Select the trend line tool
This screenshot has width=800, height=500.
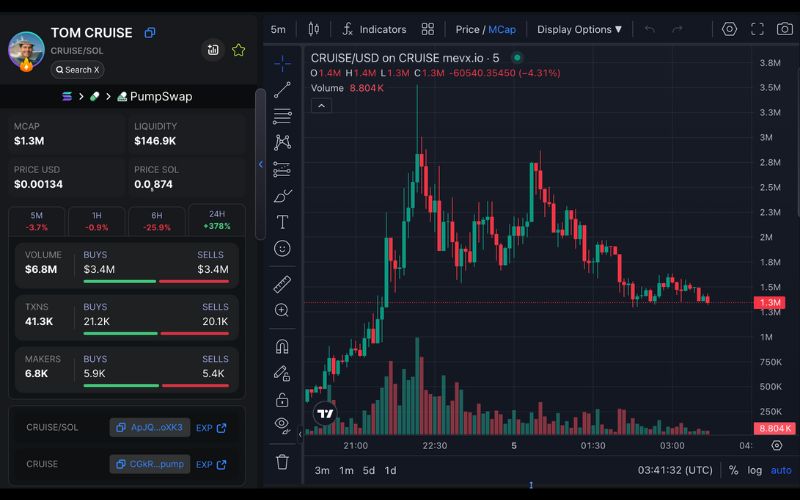click(x=282, y=90)
